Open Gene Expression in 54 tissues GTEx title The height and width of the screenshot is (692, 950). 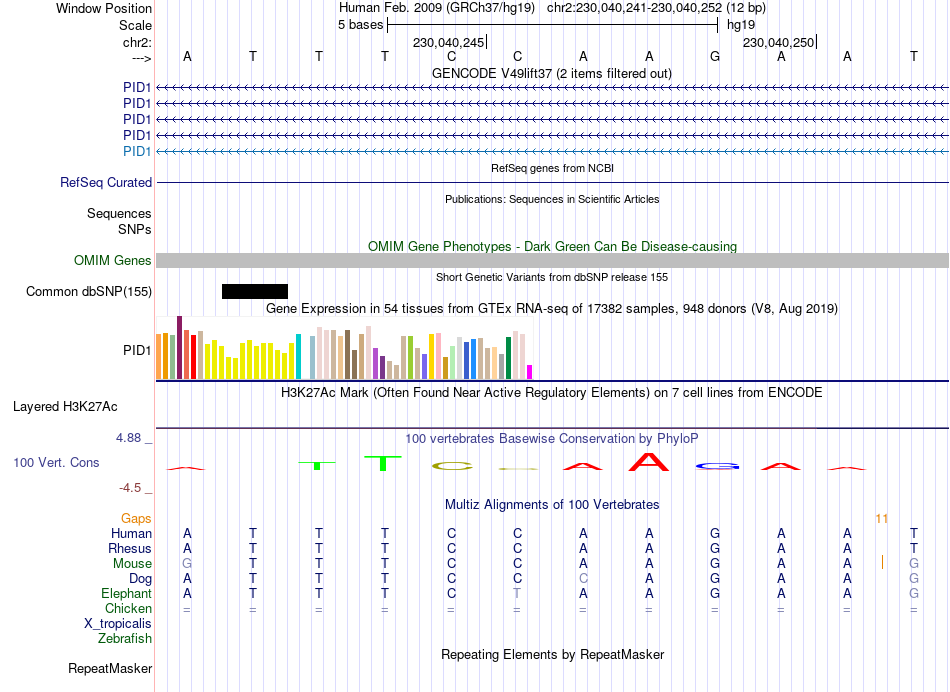click(x=552, y=308)
